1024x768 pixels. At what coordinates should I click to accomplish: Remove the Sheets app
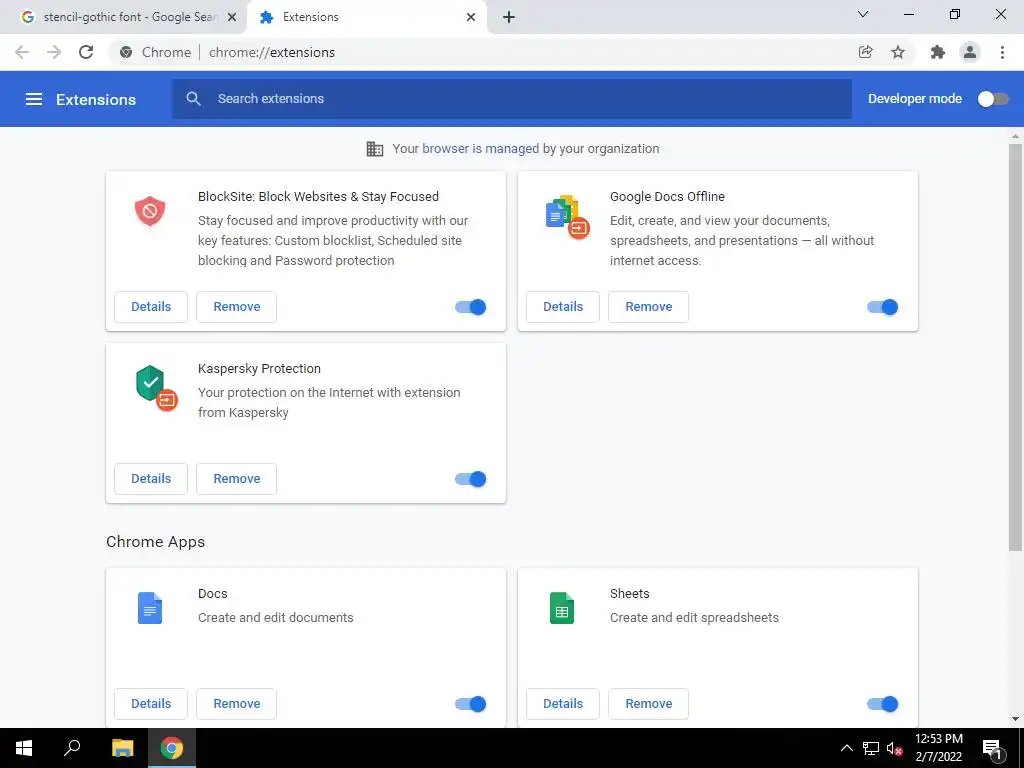click(x=648, y=703)
